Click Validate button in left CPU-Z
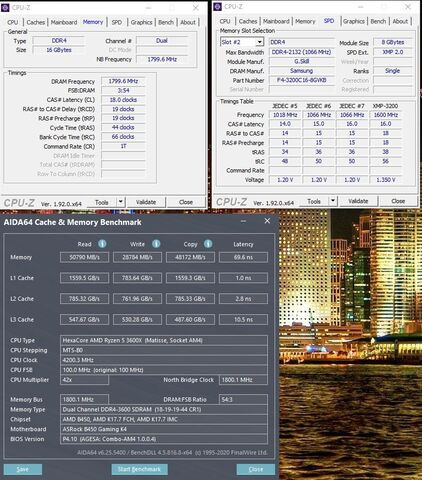Viewport: 422px width, 480px height. 146,202
